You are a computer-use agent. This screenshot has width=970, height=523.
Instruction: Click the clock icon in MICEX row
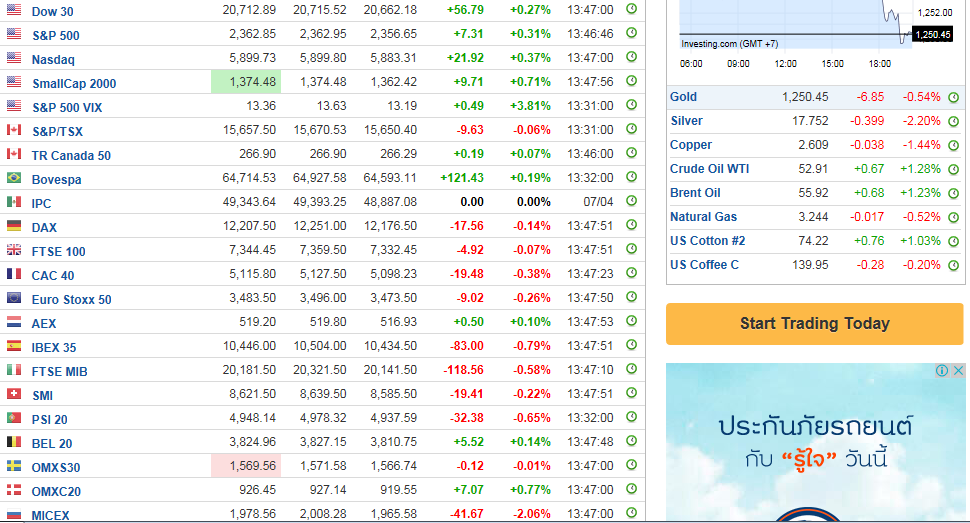pos(631,512)
